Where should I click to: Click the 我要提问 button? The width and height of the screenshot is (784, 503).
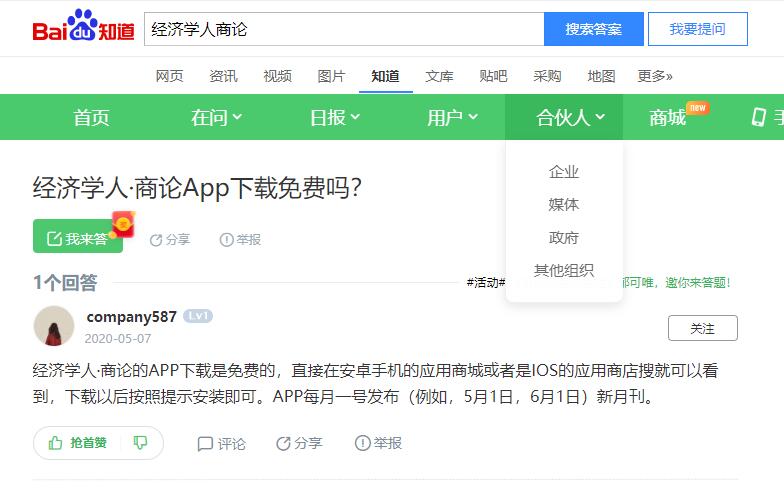coord(697,29)
